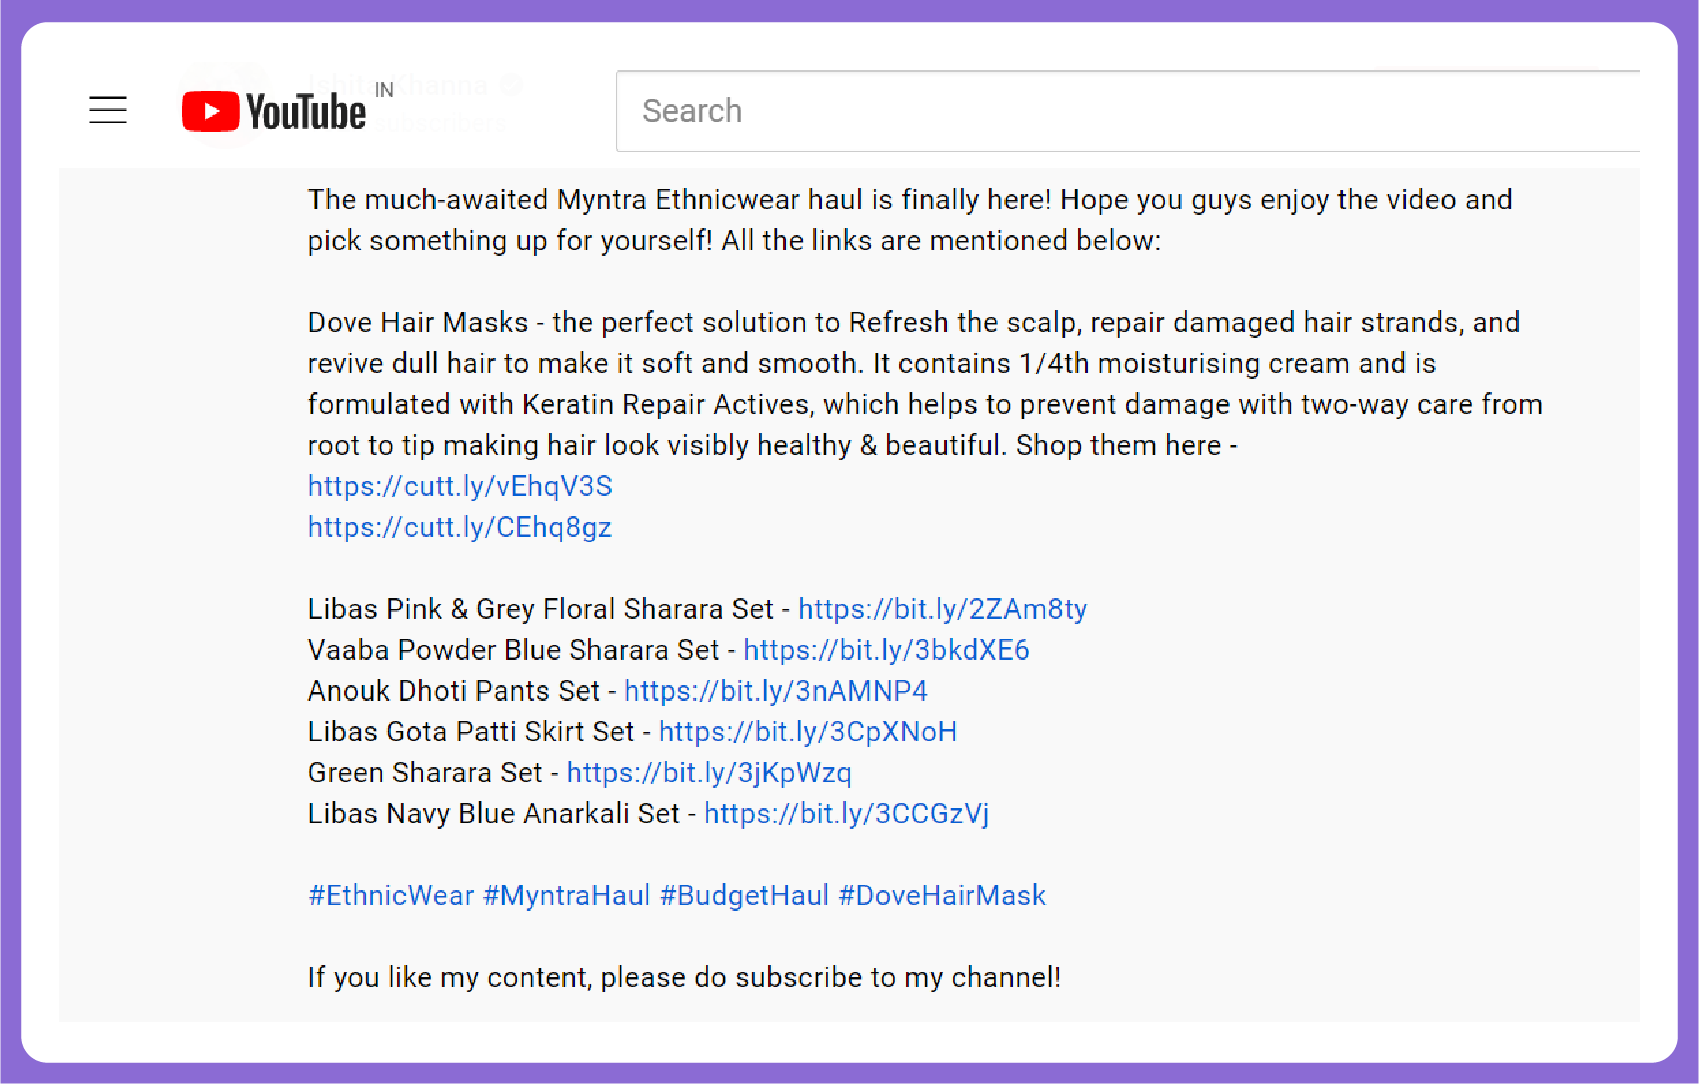Click 'please do subscribe to my channel' line
The image size is (1699, 1084).
click(684, 977)
